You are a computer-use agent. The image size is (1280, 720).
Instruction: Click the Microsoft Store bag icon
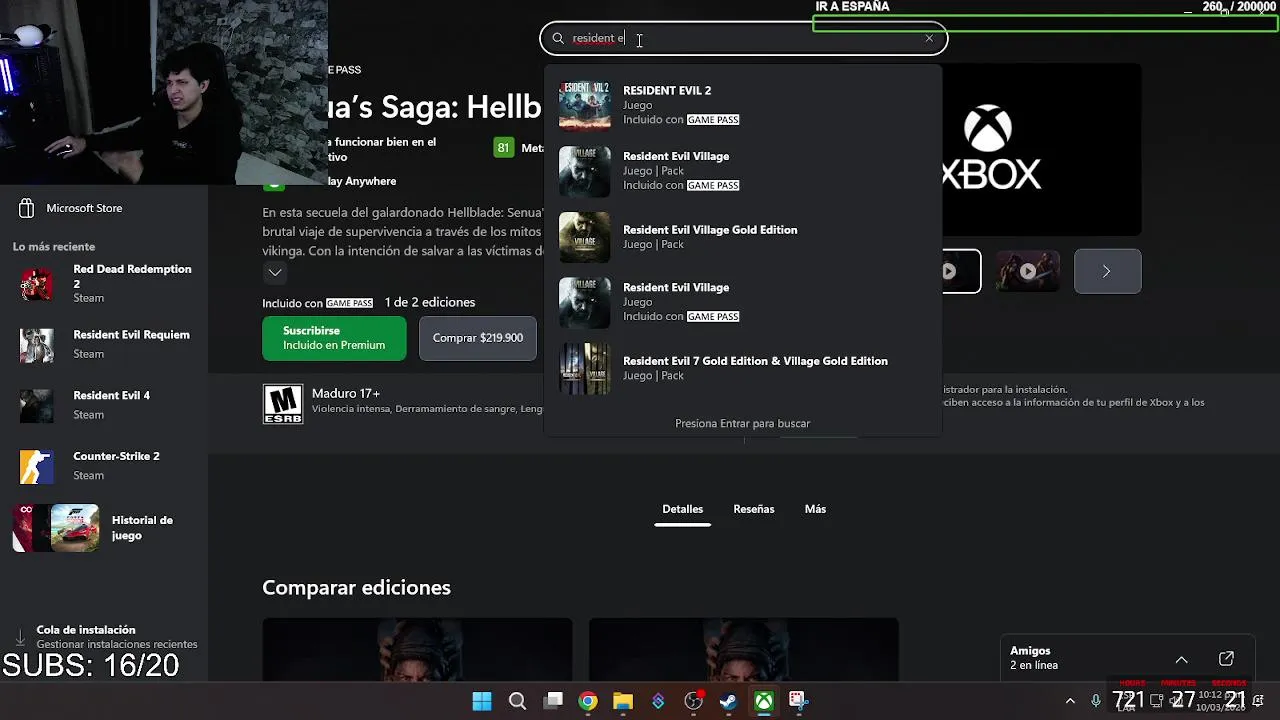[x=26, y=208]
